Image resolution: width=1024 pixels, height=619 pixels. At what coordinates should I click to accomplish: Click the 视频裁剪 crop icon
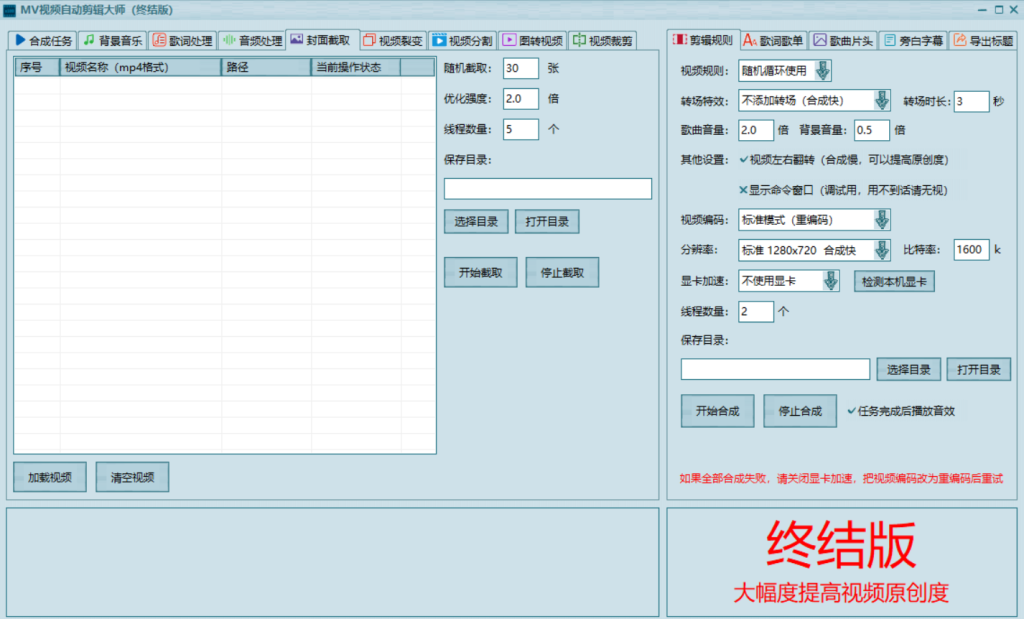click(x=579, y=41)
